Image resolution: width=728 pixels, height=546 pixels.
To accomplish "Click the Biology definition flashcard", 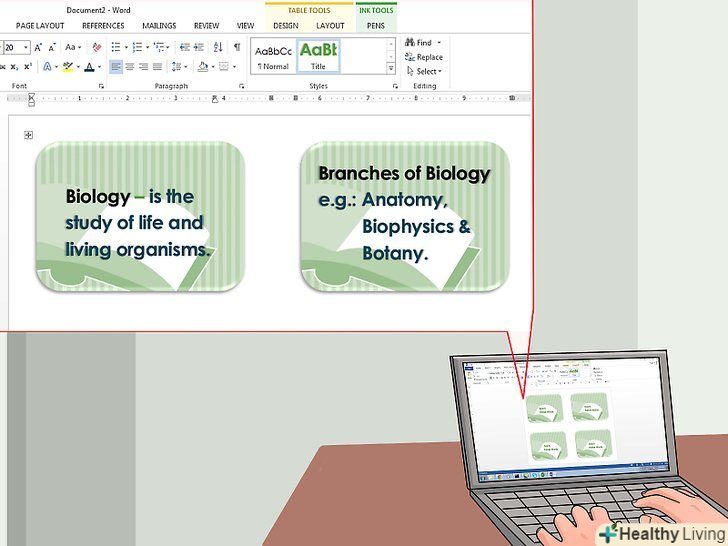I will click(140, 217).
